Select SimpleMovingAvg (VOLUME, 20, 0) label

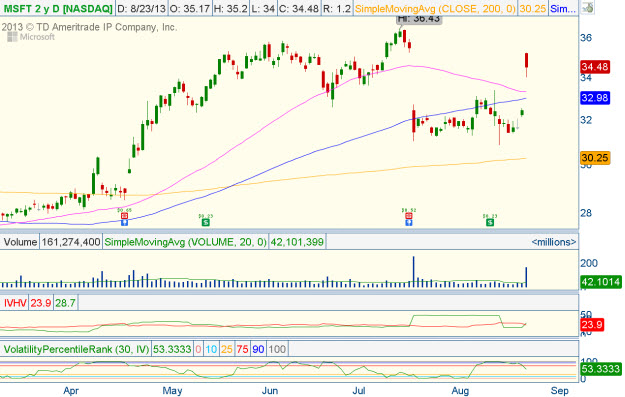(185, 242)
